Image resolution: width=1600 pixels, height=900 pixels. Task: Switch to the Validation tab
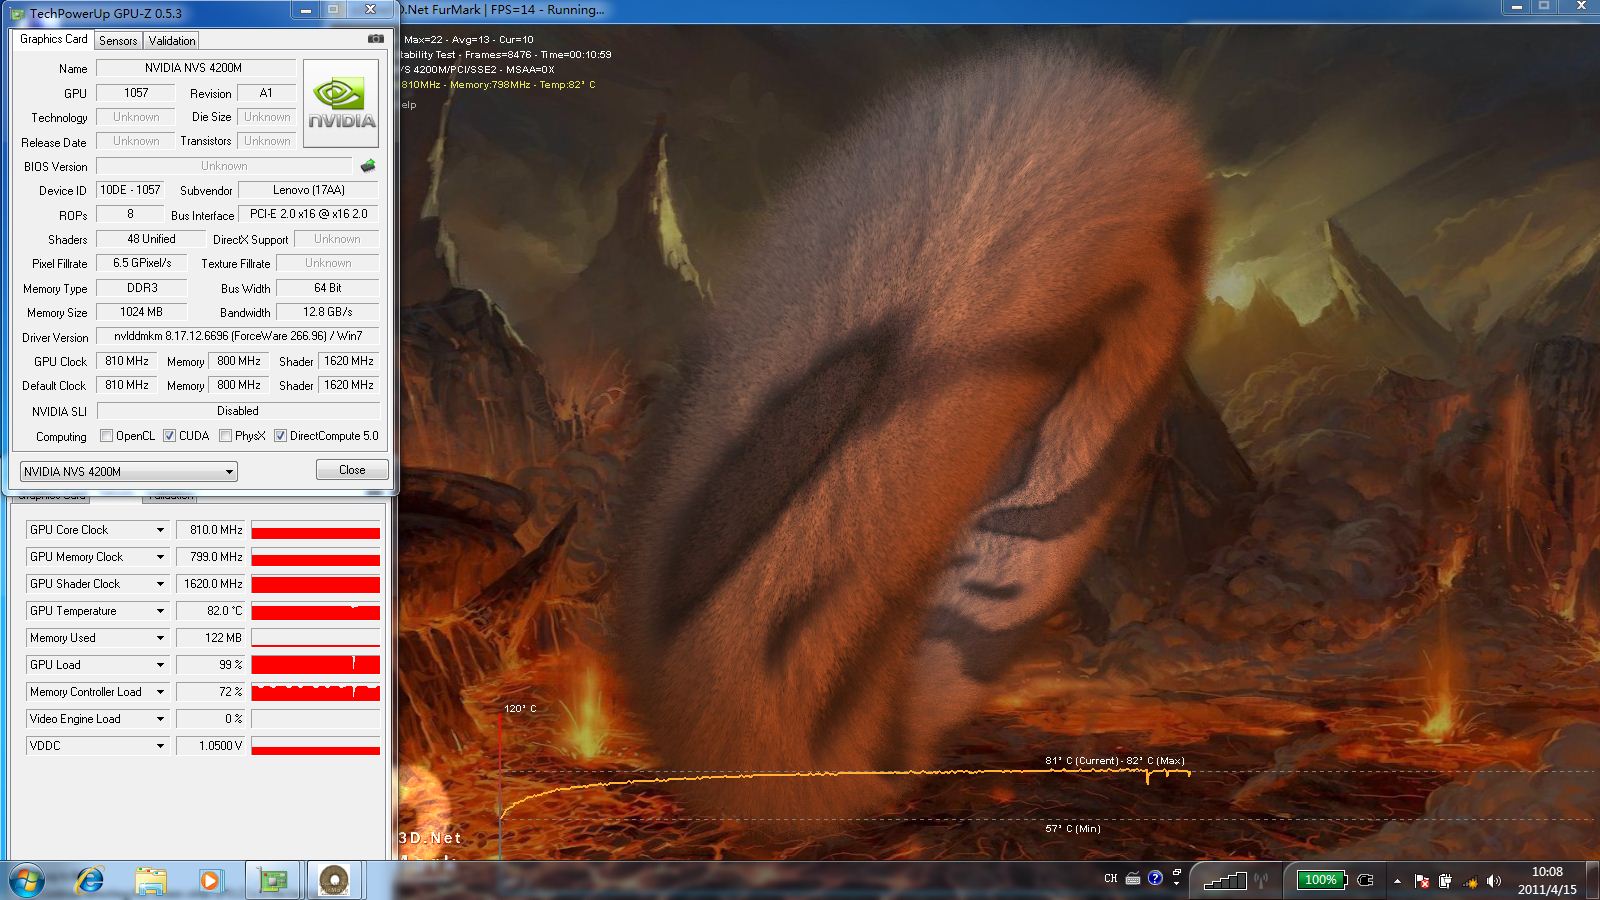pyautogui.click(x=172, y=41)
